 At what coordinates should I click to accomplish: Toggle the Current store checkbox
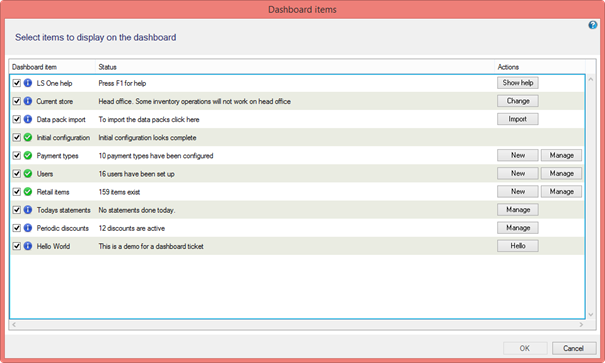(17, 101)
